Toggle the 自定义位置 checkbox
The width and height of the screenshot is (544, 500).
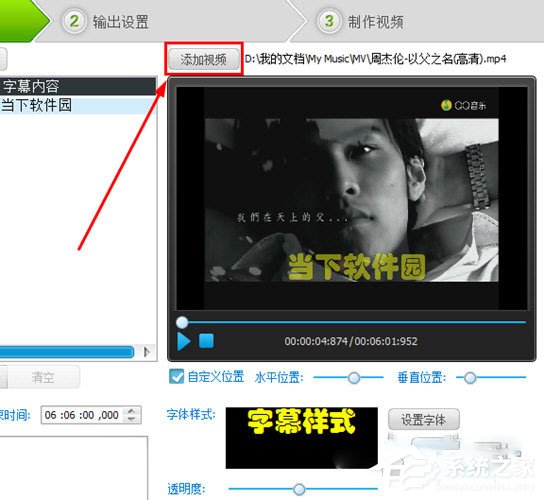click(x=176, y=377)
